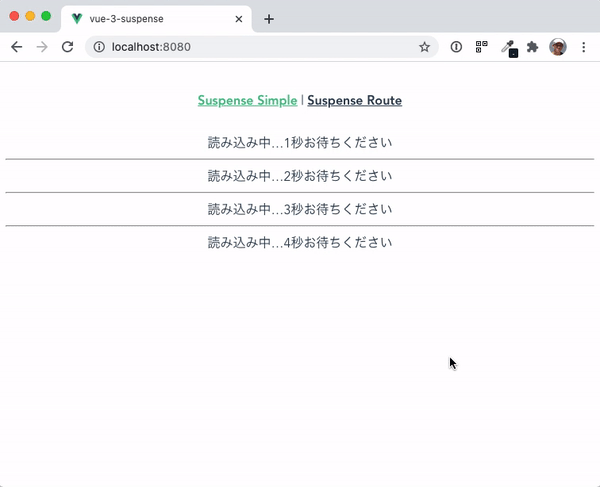Focus the localhost:8080 address bar

click(262, 47)
